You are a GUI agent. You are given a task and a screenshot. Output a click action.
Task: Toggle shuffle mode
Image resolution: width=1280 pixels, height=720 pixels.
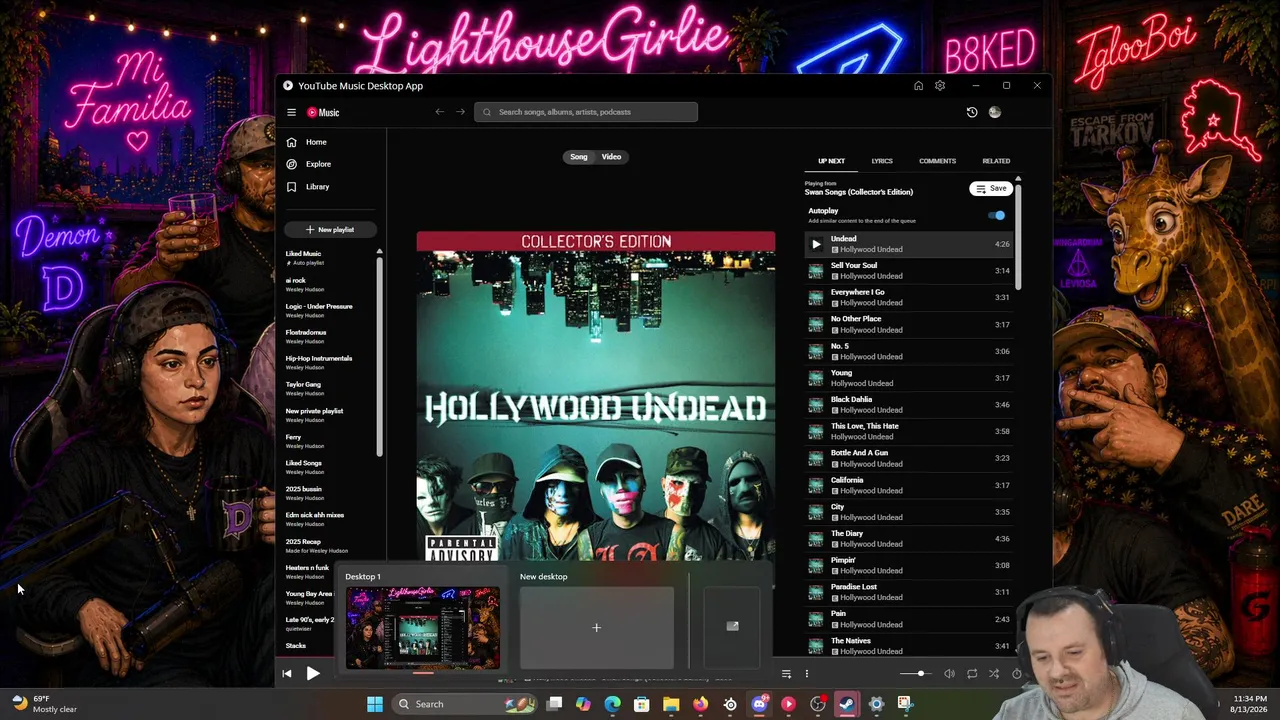click(993, 674)
